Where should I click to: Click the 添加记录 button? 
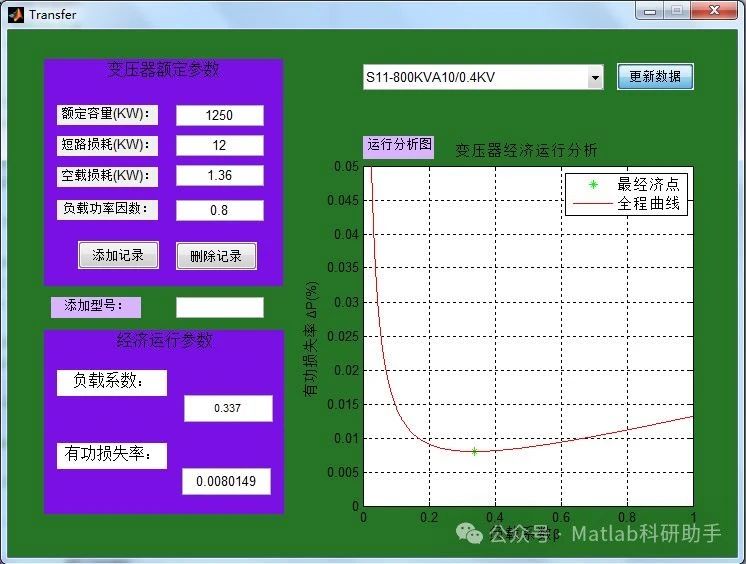pyautogui.click(x=118, y=256)
